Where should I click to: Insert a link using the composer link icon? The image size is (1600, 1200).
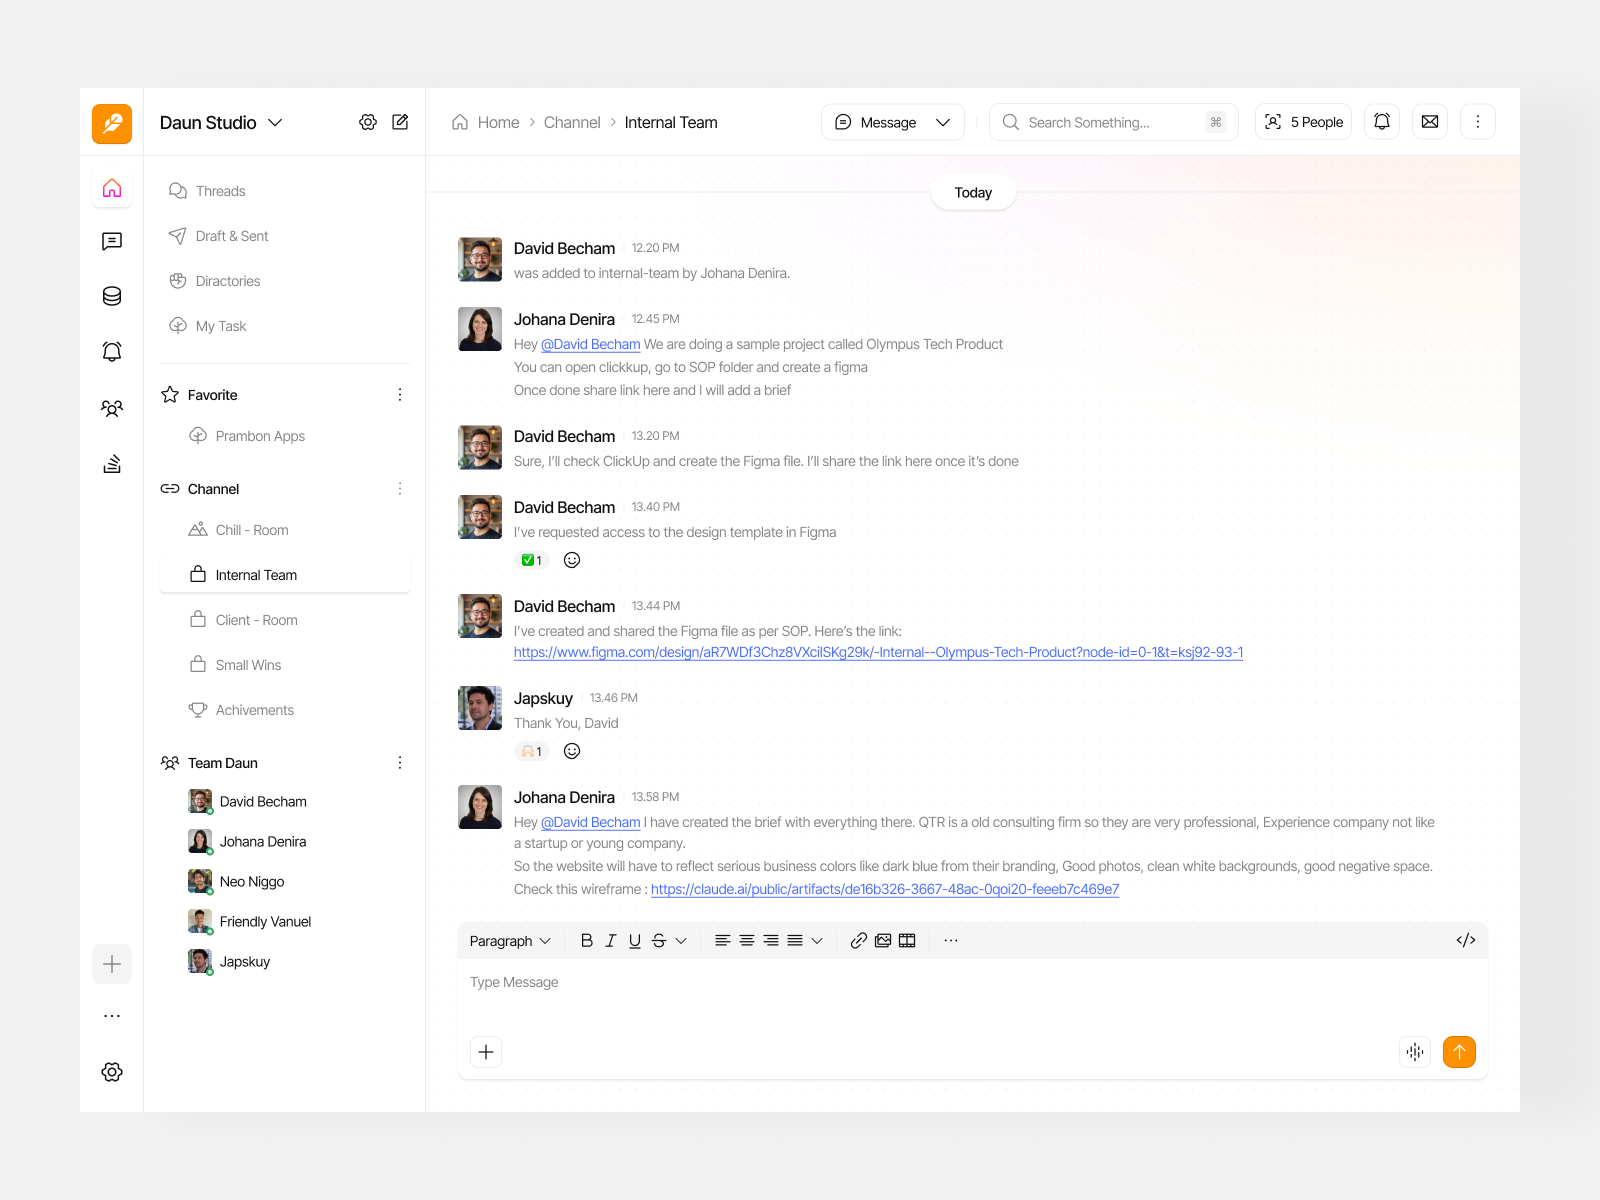(858, 940)
